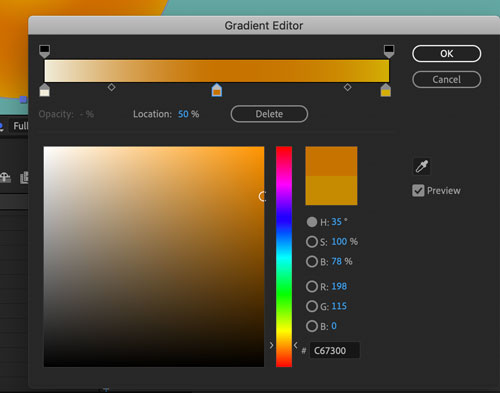The height and width of the screenshot is (393, 500).
Task: Click the blue value 0
Action: point(334,326)
